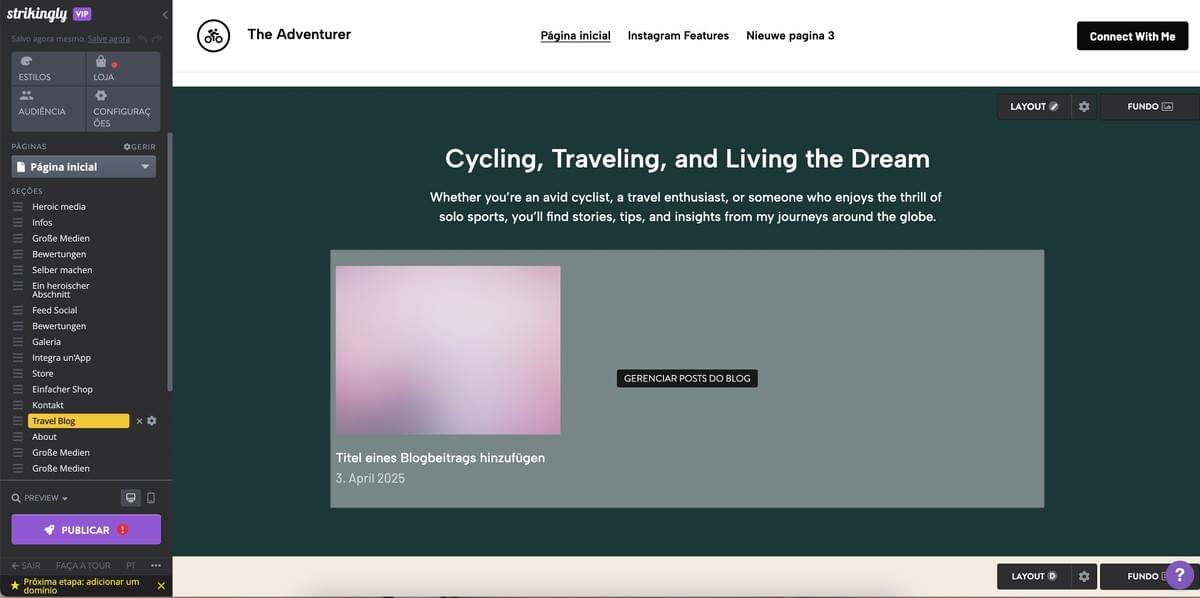This screenshot has width=1200, height=598.
Task: Open Travel Blog section settings gear
Action: (152, 421)
